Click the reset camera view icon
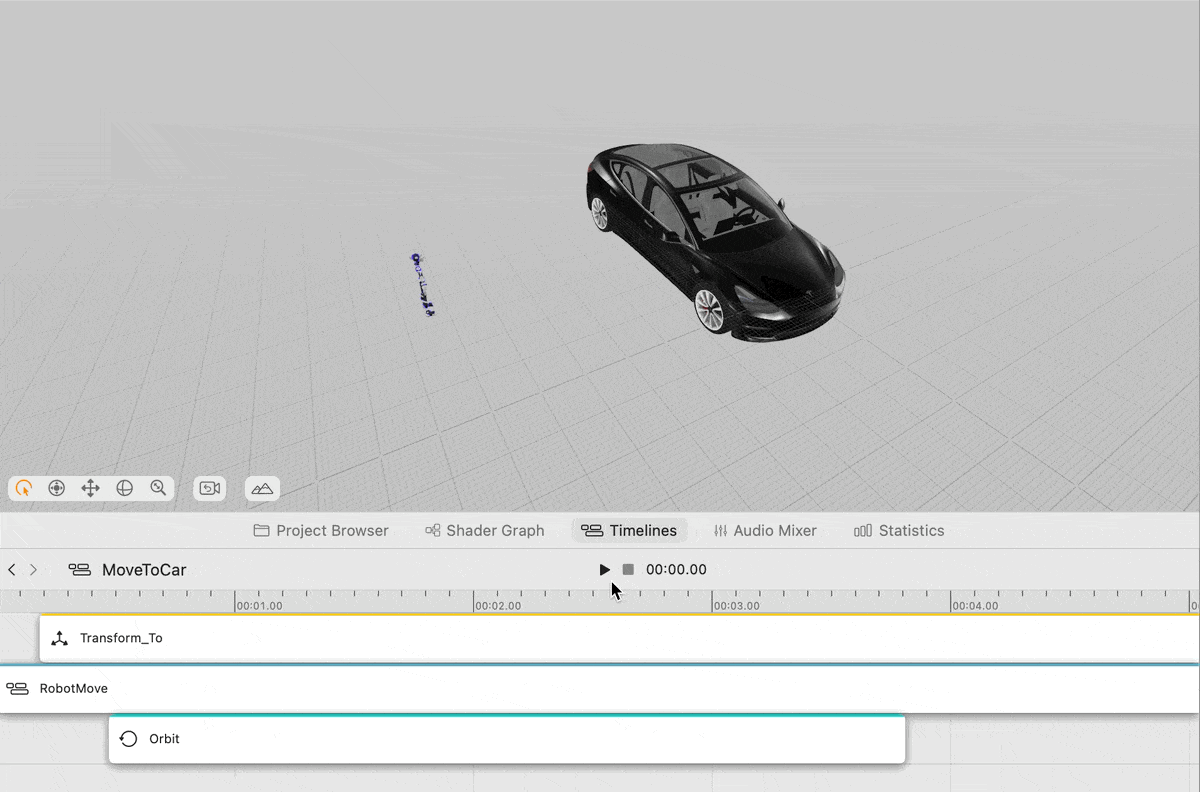The height and width of the screenshot is (792, 1200). click(x=210, y=488)
